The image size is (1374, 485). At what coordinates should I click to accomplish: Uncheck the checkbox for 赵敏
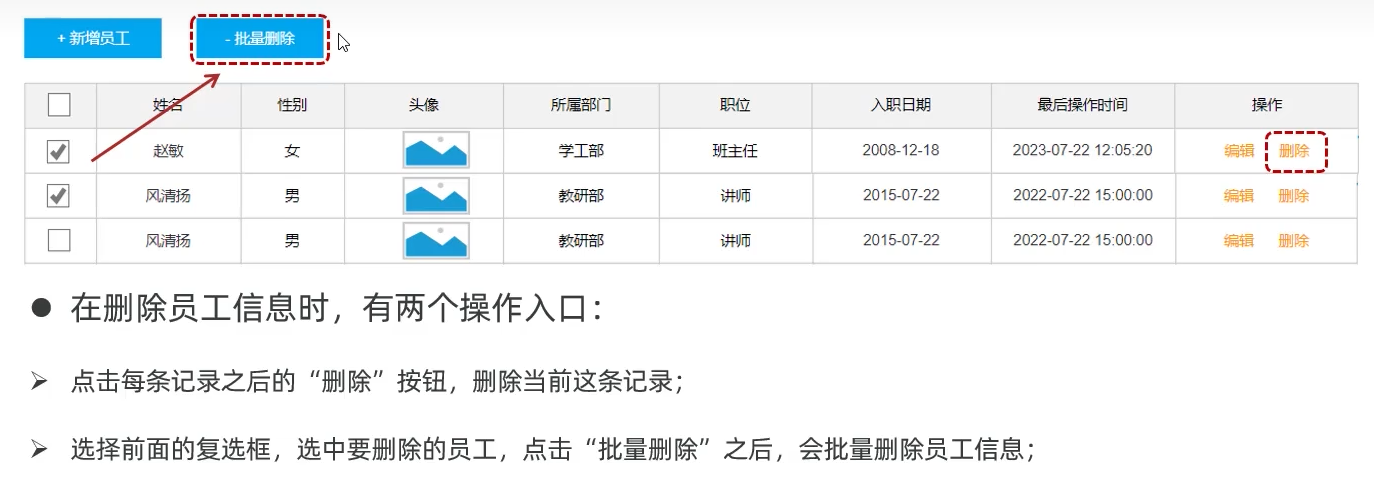click(x=60, y=151)
